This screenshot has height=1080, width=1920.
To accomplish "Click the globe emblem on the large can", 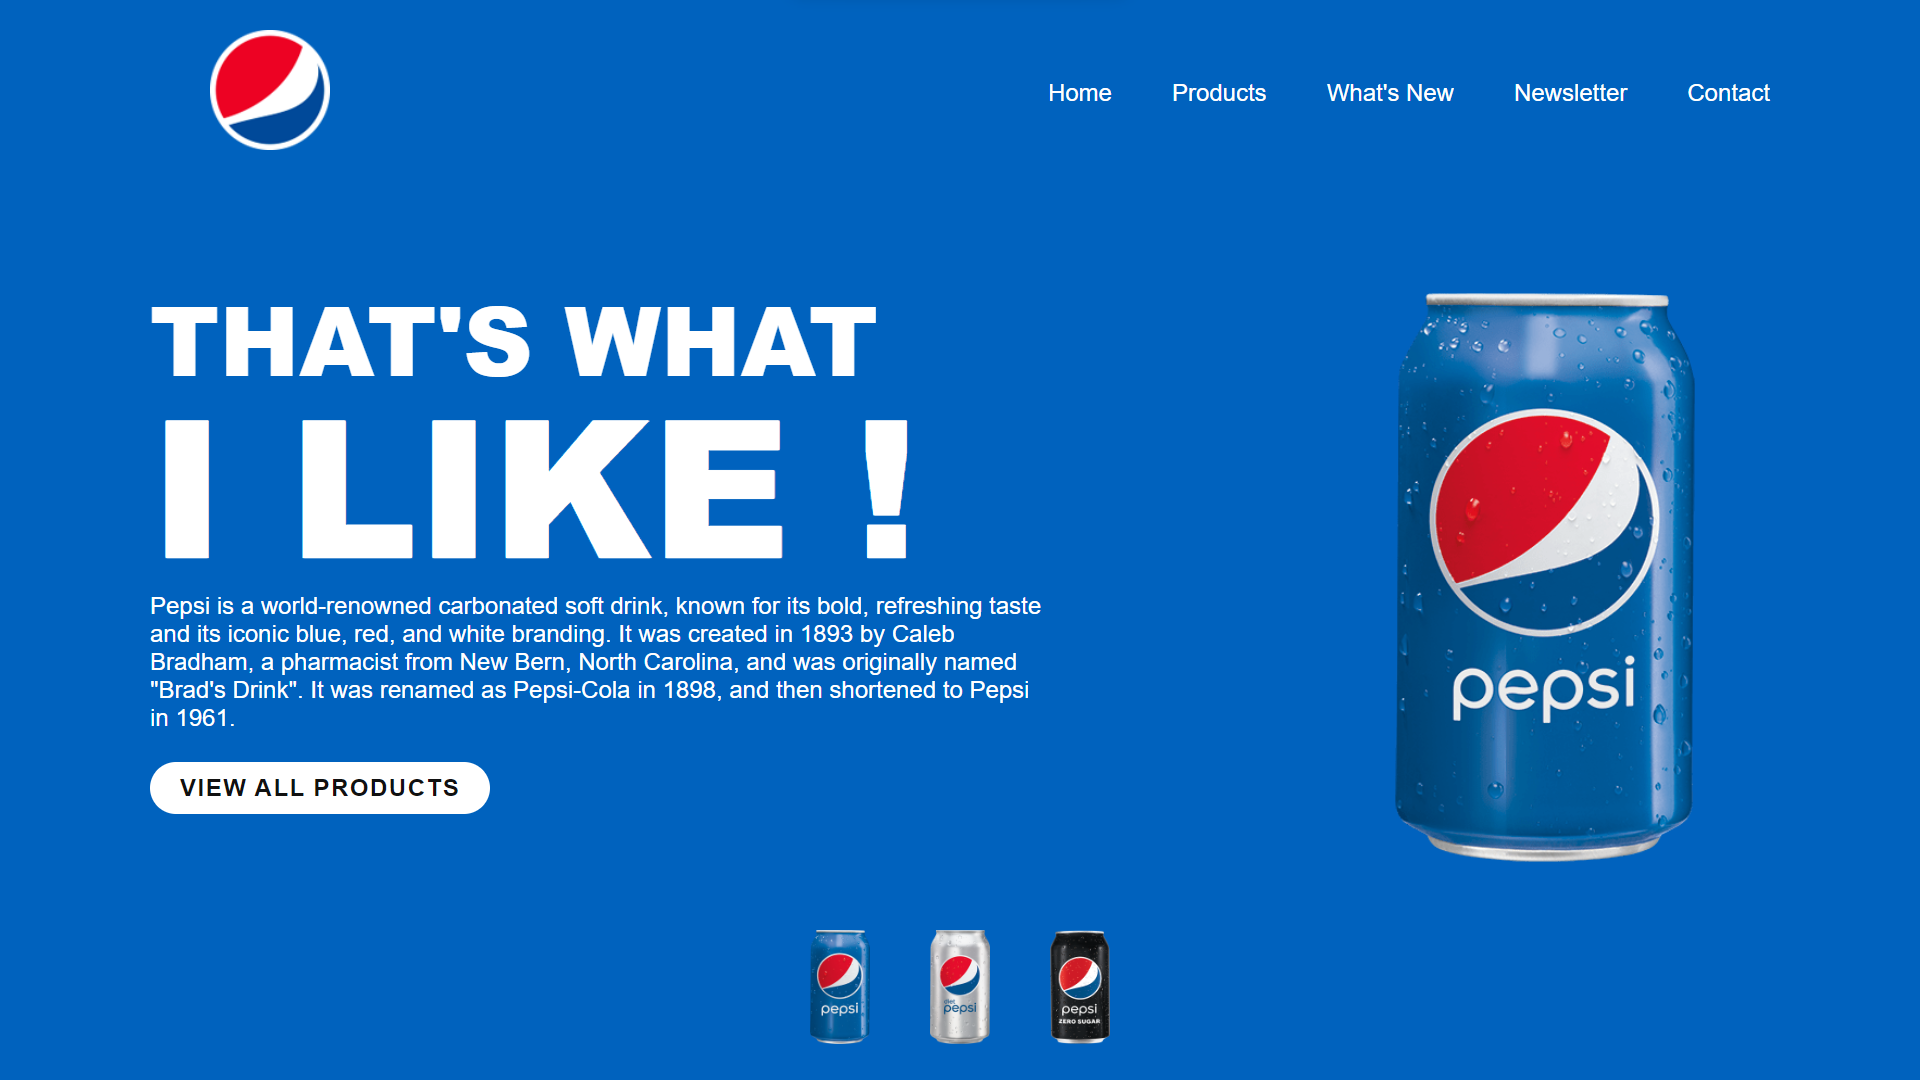I will point(1544,522).
